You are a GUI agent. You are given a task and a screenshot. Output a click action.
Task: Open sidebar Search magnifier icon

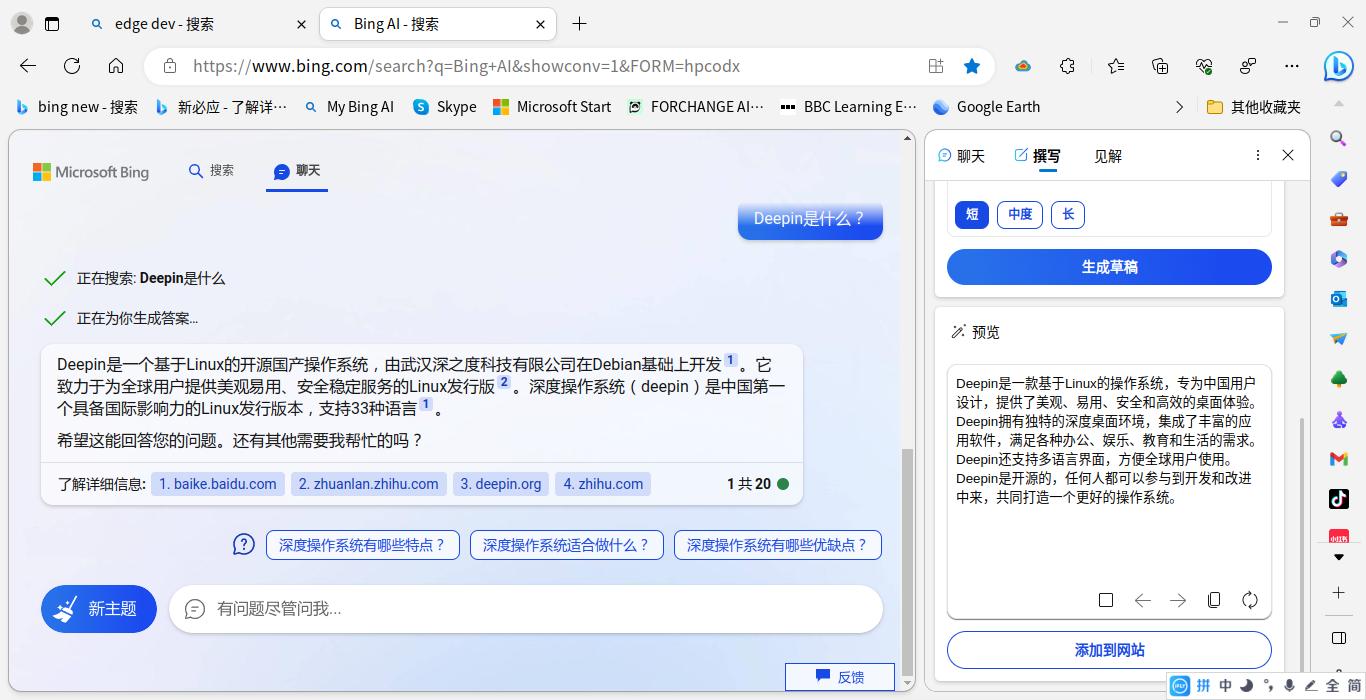point(1339,138)
